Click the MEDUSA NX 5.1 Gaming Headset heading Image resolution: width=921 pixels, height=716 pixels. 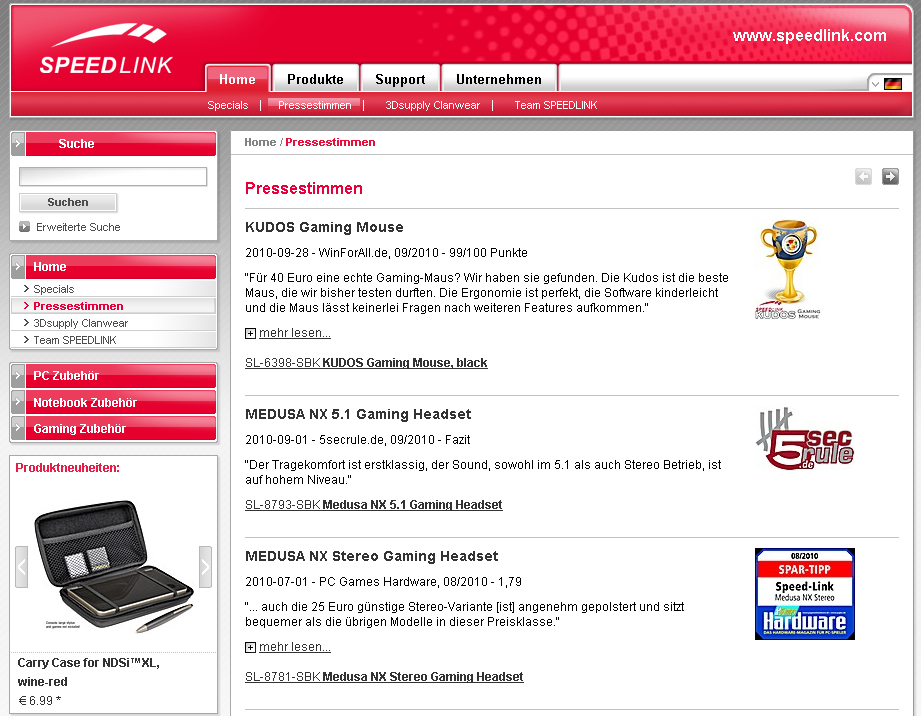[x=358, y=414]
